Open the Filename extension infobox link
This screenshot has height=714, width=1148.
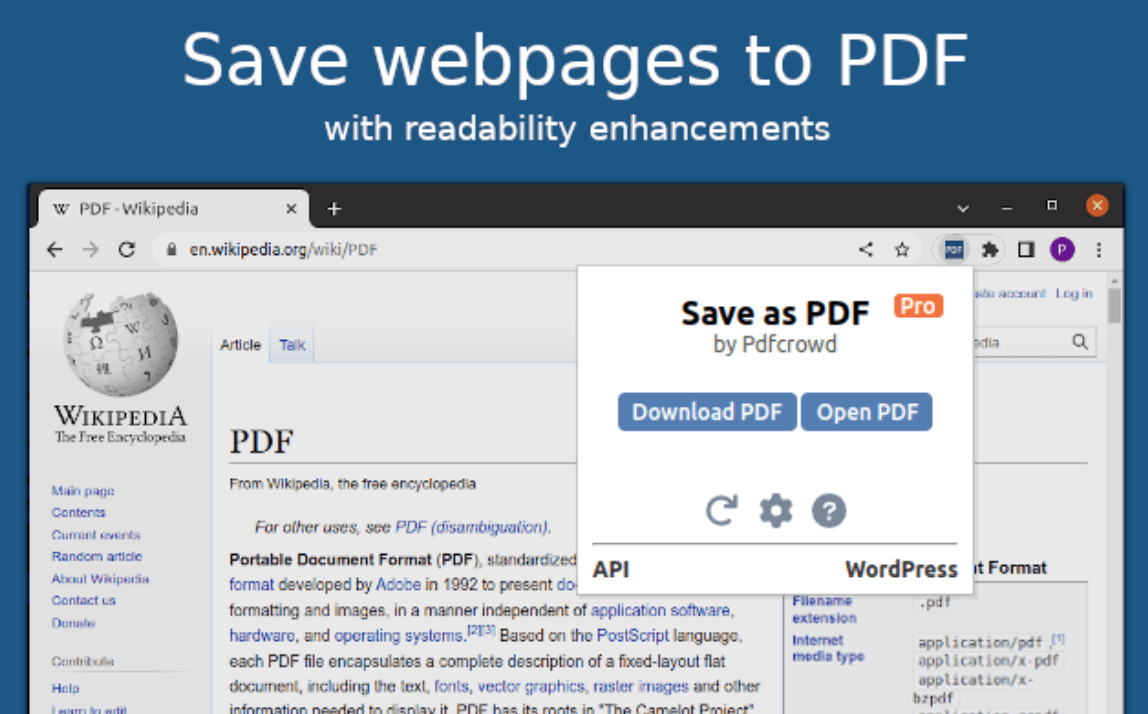tap(824, 609)
